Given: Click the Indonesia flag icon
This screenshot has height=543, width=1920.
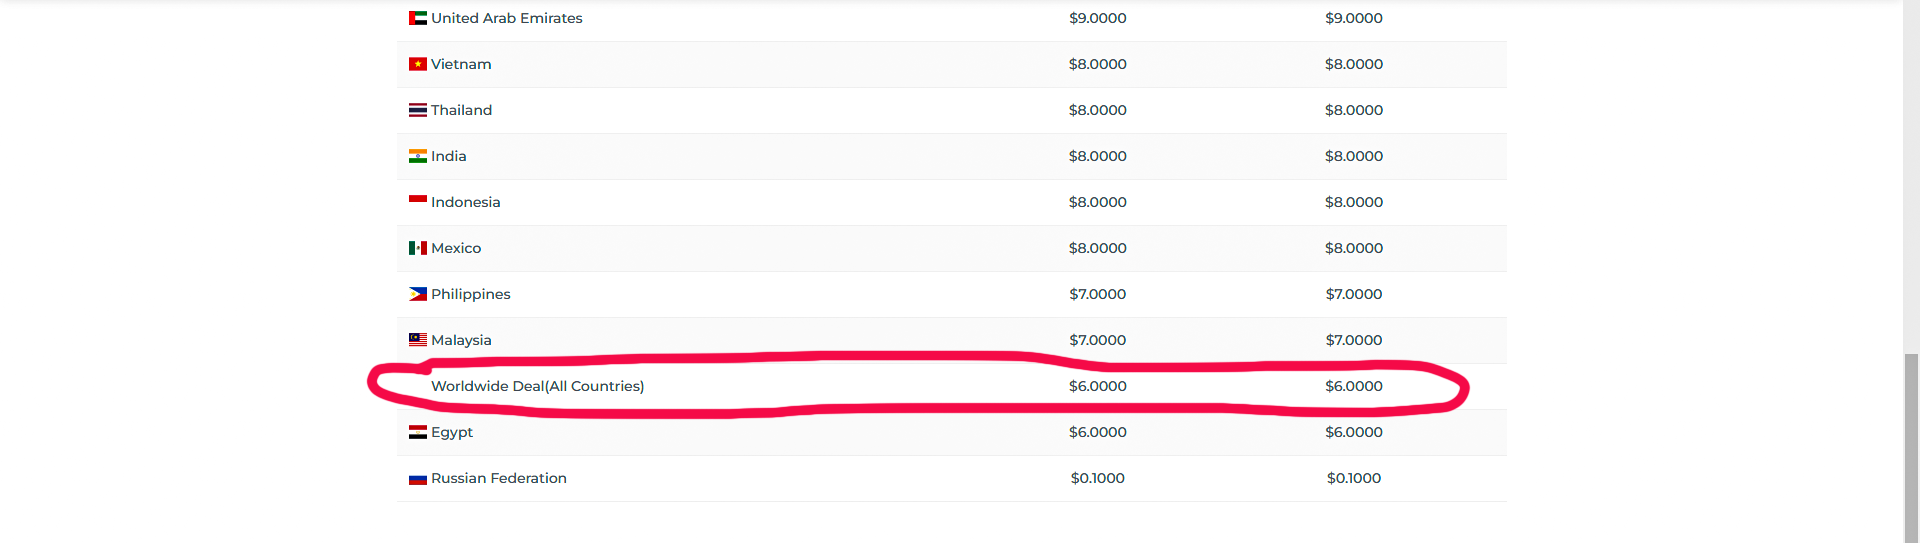Looking at the screenshot, I should [x=418, y=200].
